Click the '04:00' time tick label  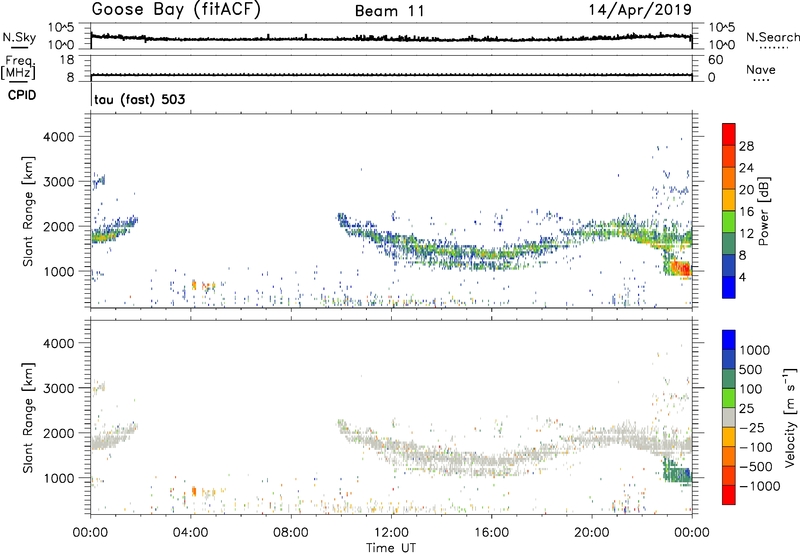[190, 533]
